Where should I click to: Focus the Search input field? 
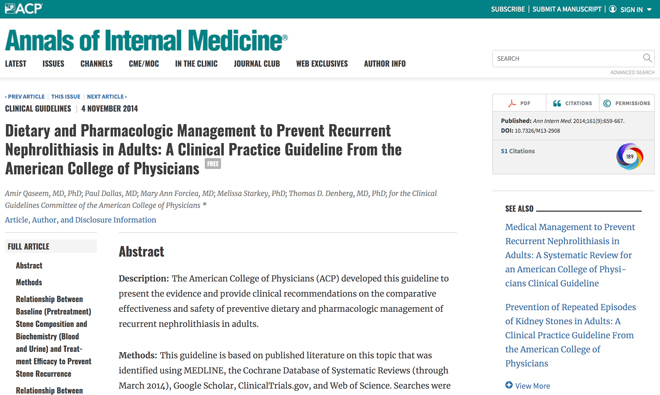point(568,58)
